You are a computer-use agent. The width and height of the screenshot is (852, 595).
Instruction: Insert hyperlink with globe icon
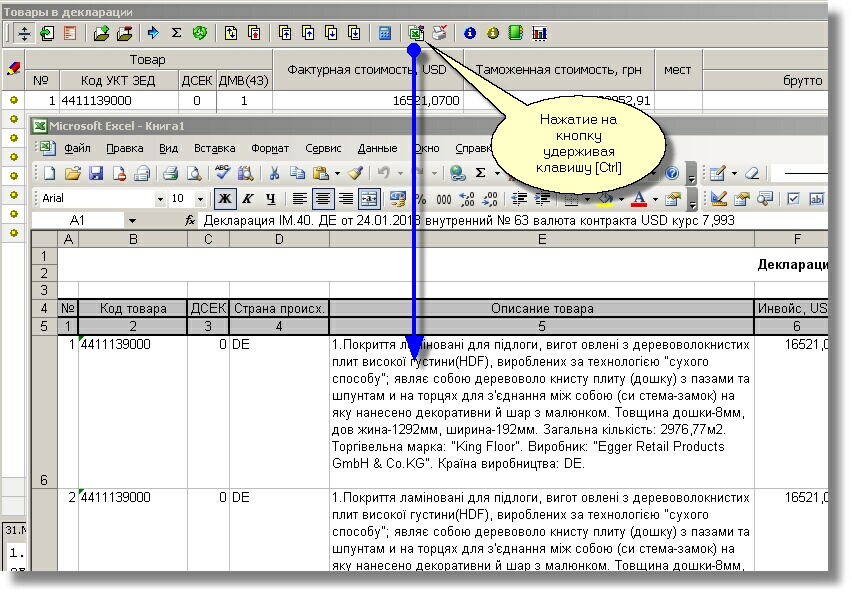[x=458, y=173]
